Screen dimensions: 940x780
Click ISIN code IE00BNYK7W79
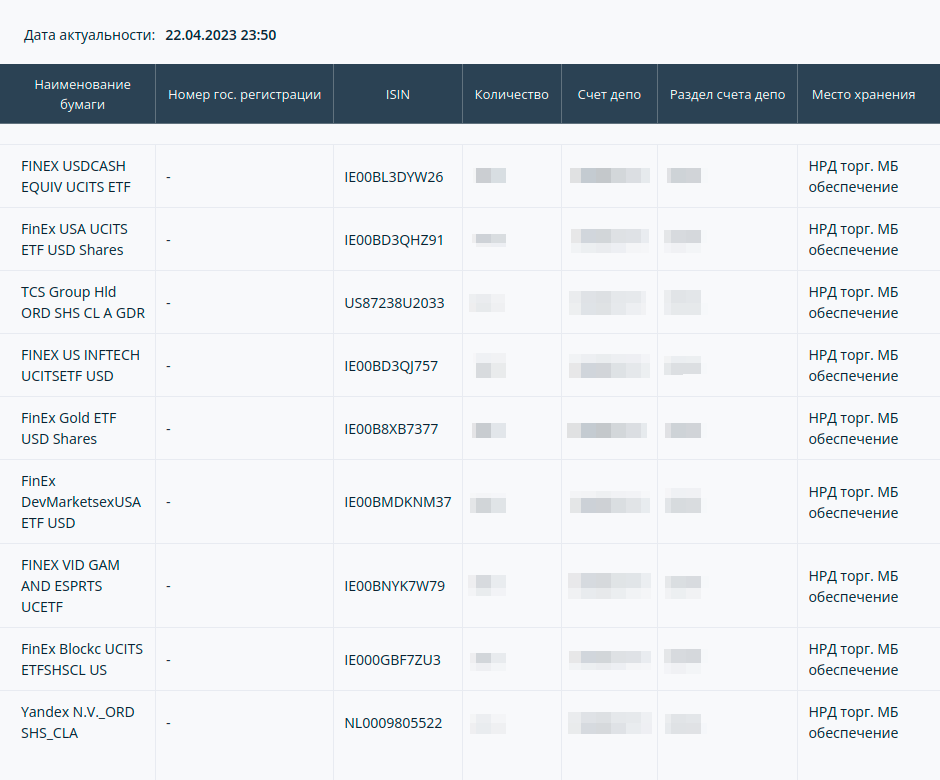pos(394,586)
